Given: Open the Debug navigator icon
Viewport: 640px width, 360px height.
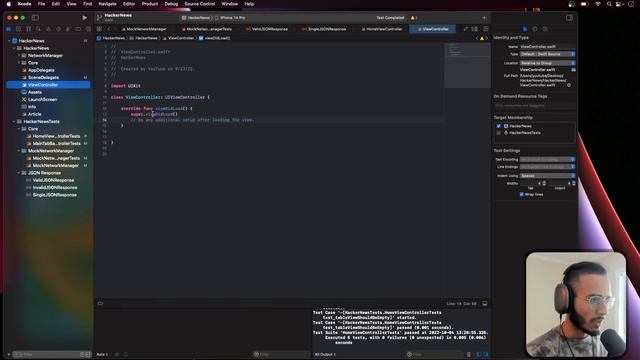Looking at the screenshot, I should [68, 29].
